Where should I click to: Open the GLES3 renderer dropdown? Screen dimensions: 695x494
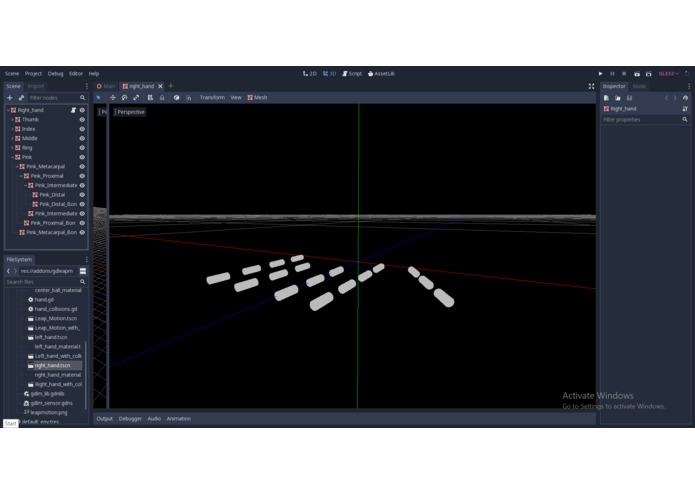click(x=668, y=74)
